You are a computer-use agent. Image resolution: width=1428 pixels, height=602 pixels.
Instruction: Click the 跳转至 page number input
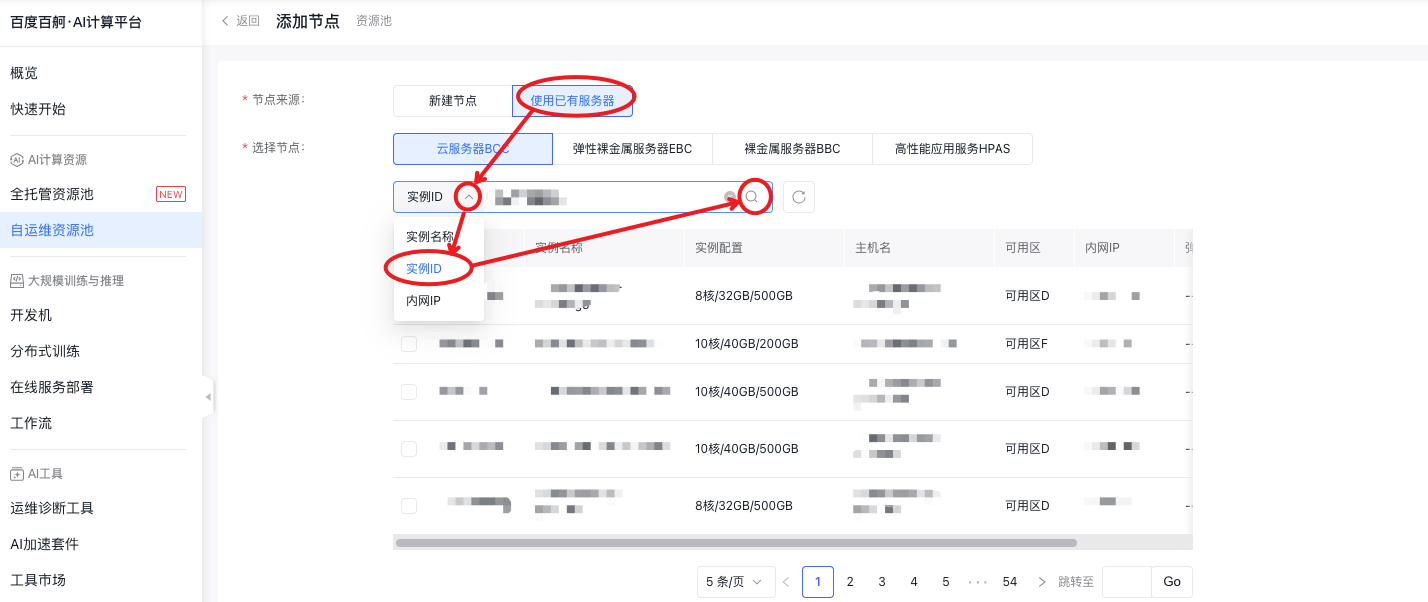pyautogui.click(x=1126, y=582)
